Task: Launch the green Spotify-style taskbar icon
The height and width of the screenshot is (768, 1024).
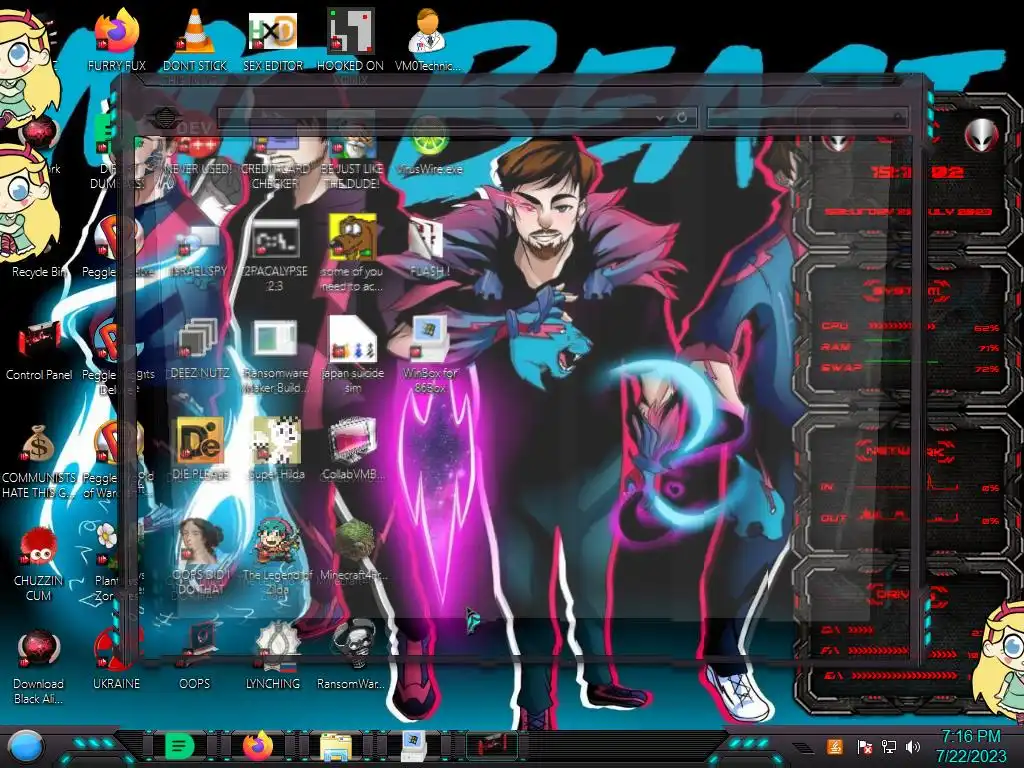Action: [180, 746]
